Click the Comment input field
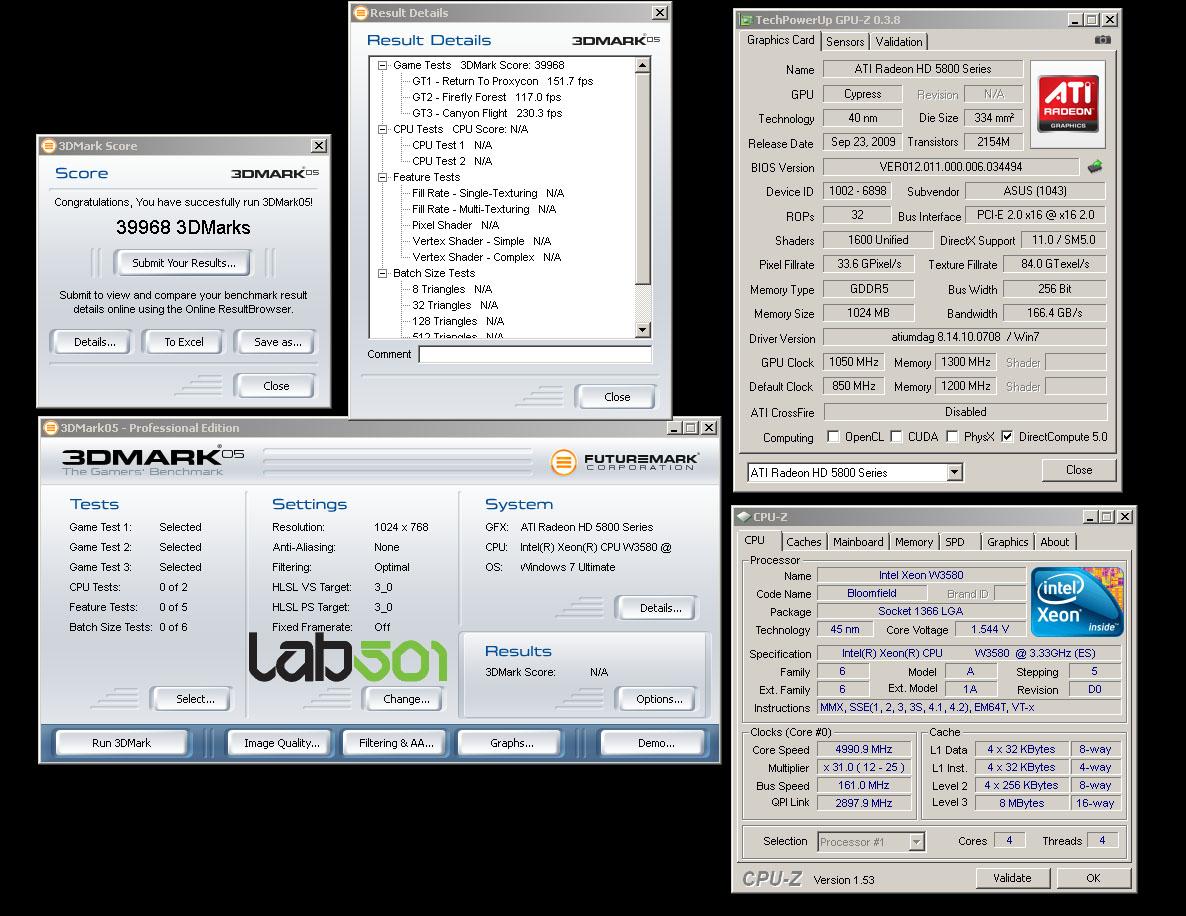This screenshot has height=916, width=1186. point(535,355)
